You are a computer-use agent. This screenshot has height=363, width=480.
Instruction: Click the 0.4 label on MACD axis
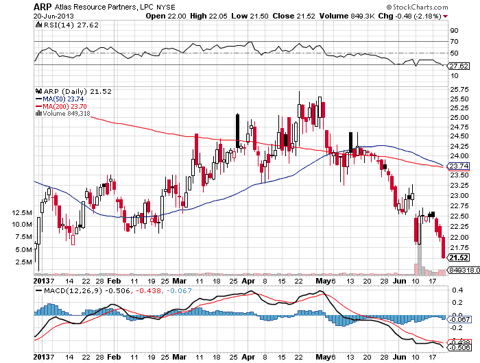457,290
